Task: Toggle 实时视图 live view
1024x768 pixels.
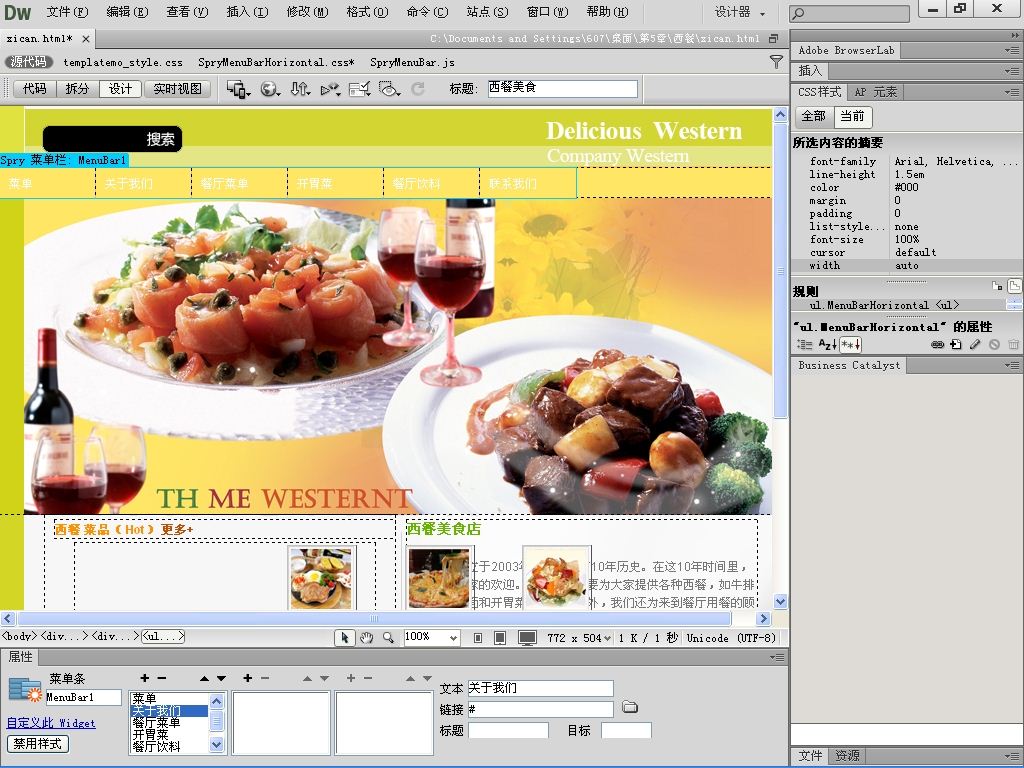Action: click(178, 89)
